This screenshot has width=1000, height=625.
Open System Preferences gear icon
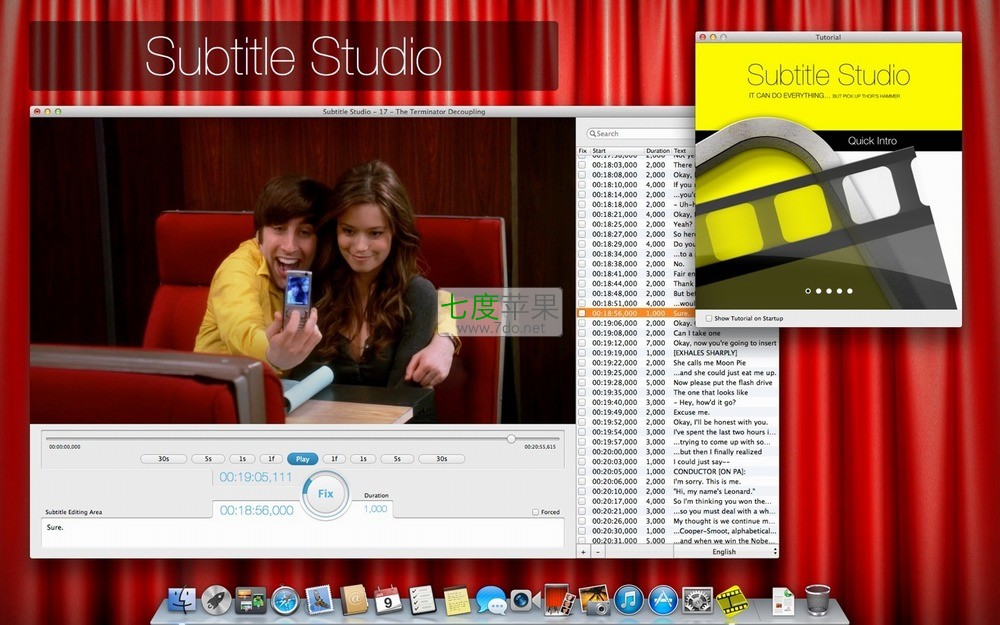coord(698,600)
